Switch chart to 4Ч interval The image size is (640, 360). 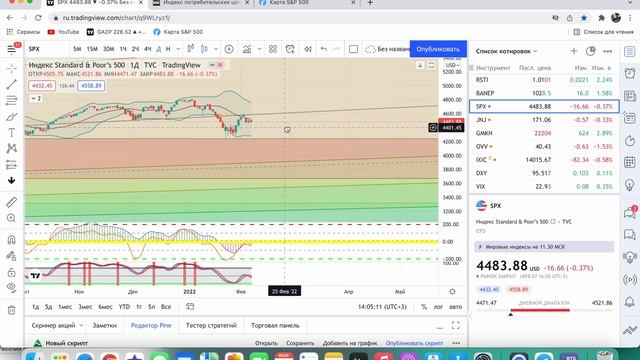148,49
